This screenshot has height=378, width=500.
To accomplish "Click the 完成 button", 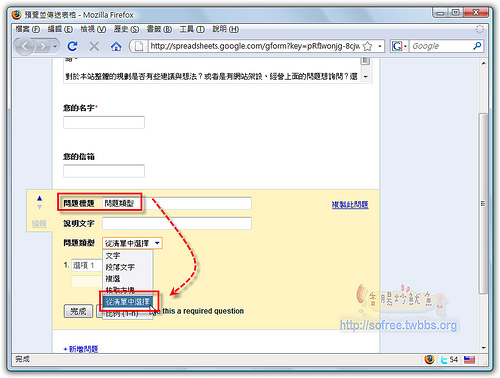I will (78, 311).
